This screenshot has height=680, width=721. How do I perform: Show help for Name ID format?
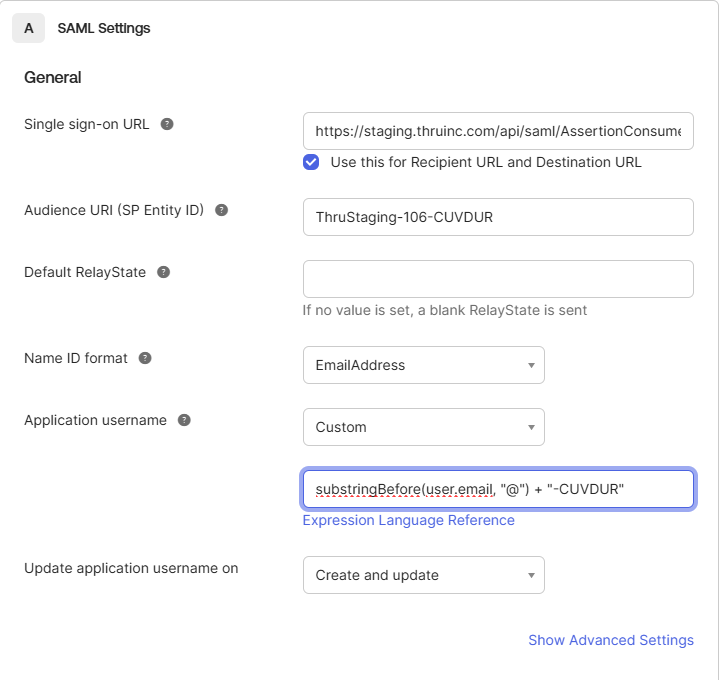click(145, 358)
